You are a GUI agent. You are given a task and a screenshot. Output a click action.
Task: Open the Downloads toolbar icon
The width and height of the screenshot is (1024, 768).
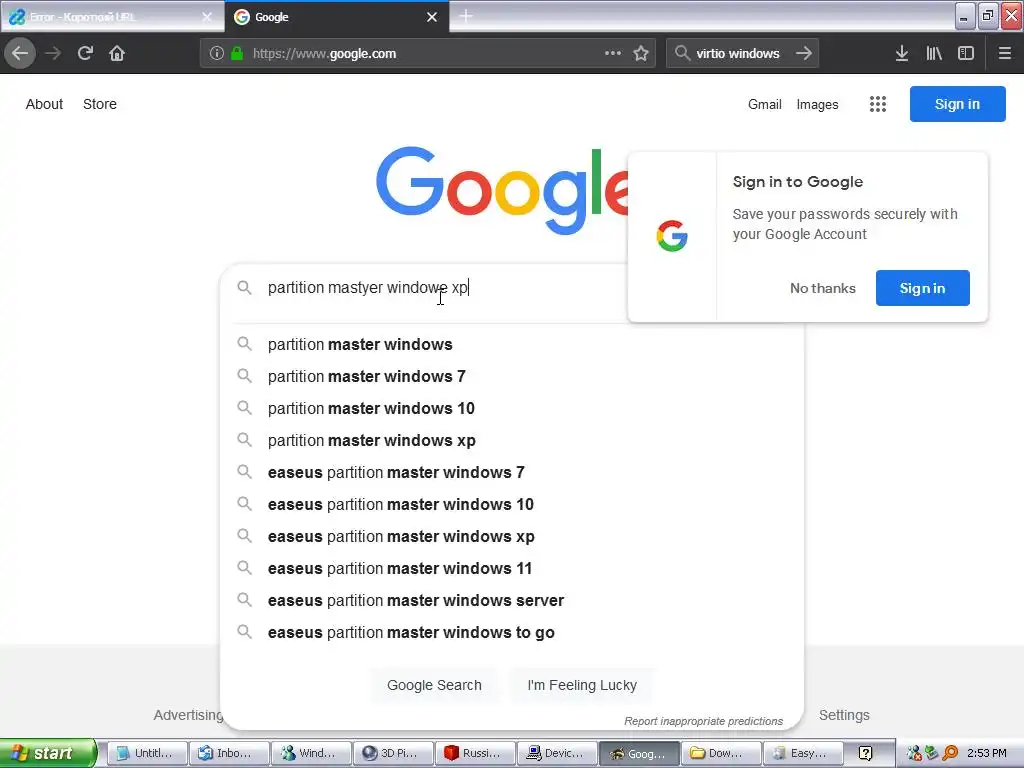pos(902,54)
